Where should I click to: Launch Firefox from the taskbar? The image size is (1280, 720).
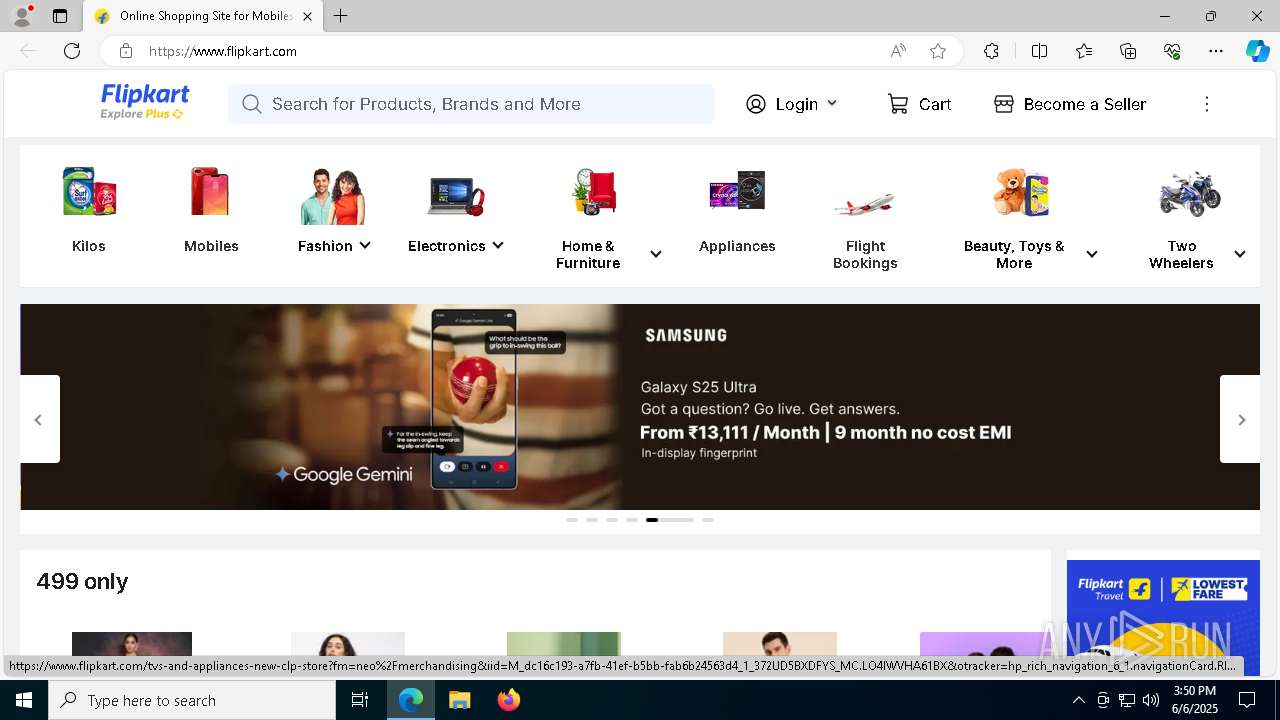[509, 700]
